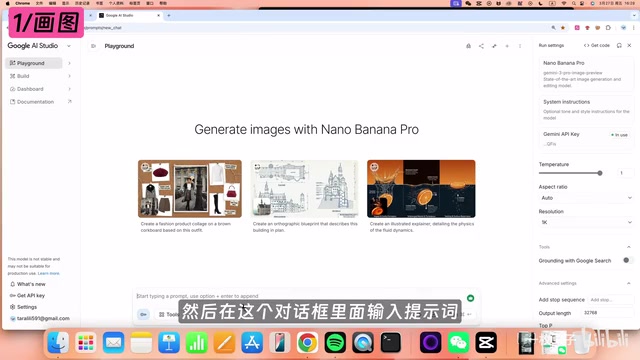Expand the chevron next to Dashboard
The height and width of the screenshot is (360, 640).
pos(69,89)
